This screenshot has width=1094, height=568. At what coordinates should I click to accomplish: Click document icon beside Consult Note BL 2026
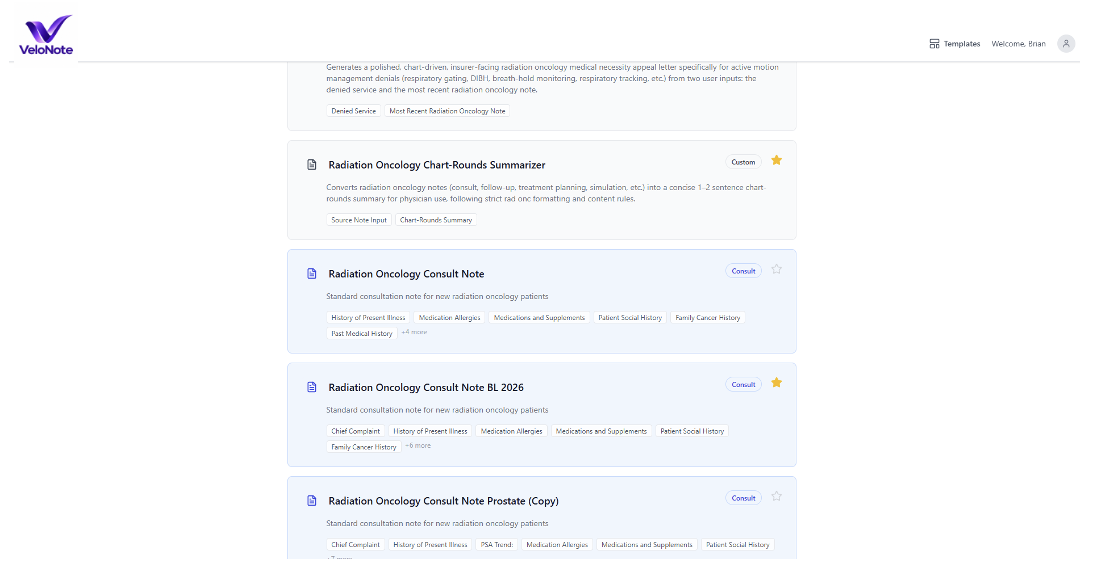point(312,387)
